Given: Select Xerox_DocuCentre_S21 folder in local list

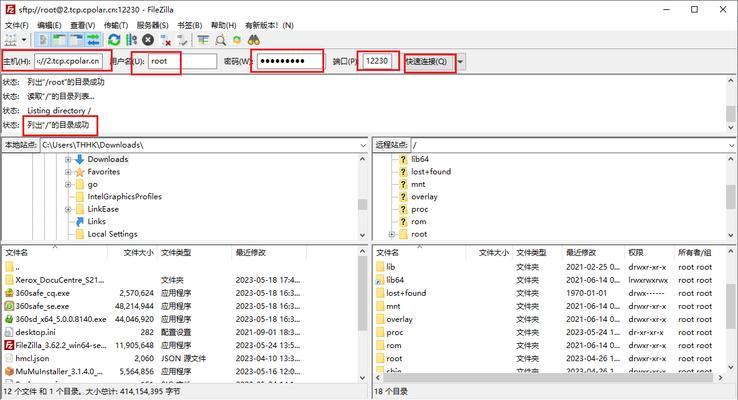Looking at the screenshot, I should [x=60, y=280].
